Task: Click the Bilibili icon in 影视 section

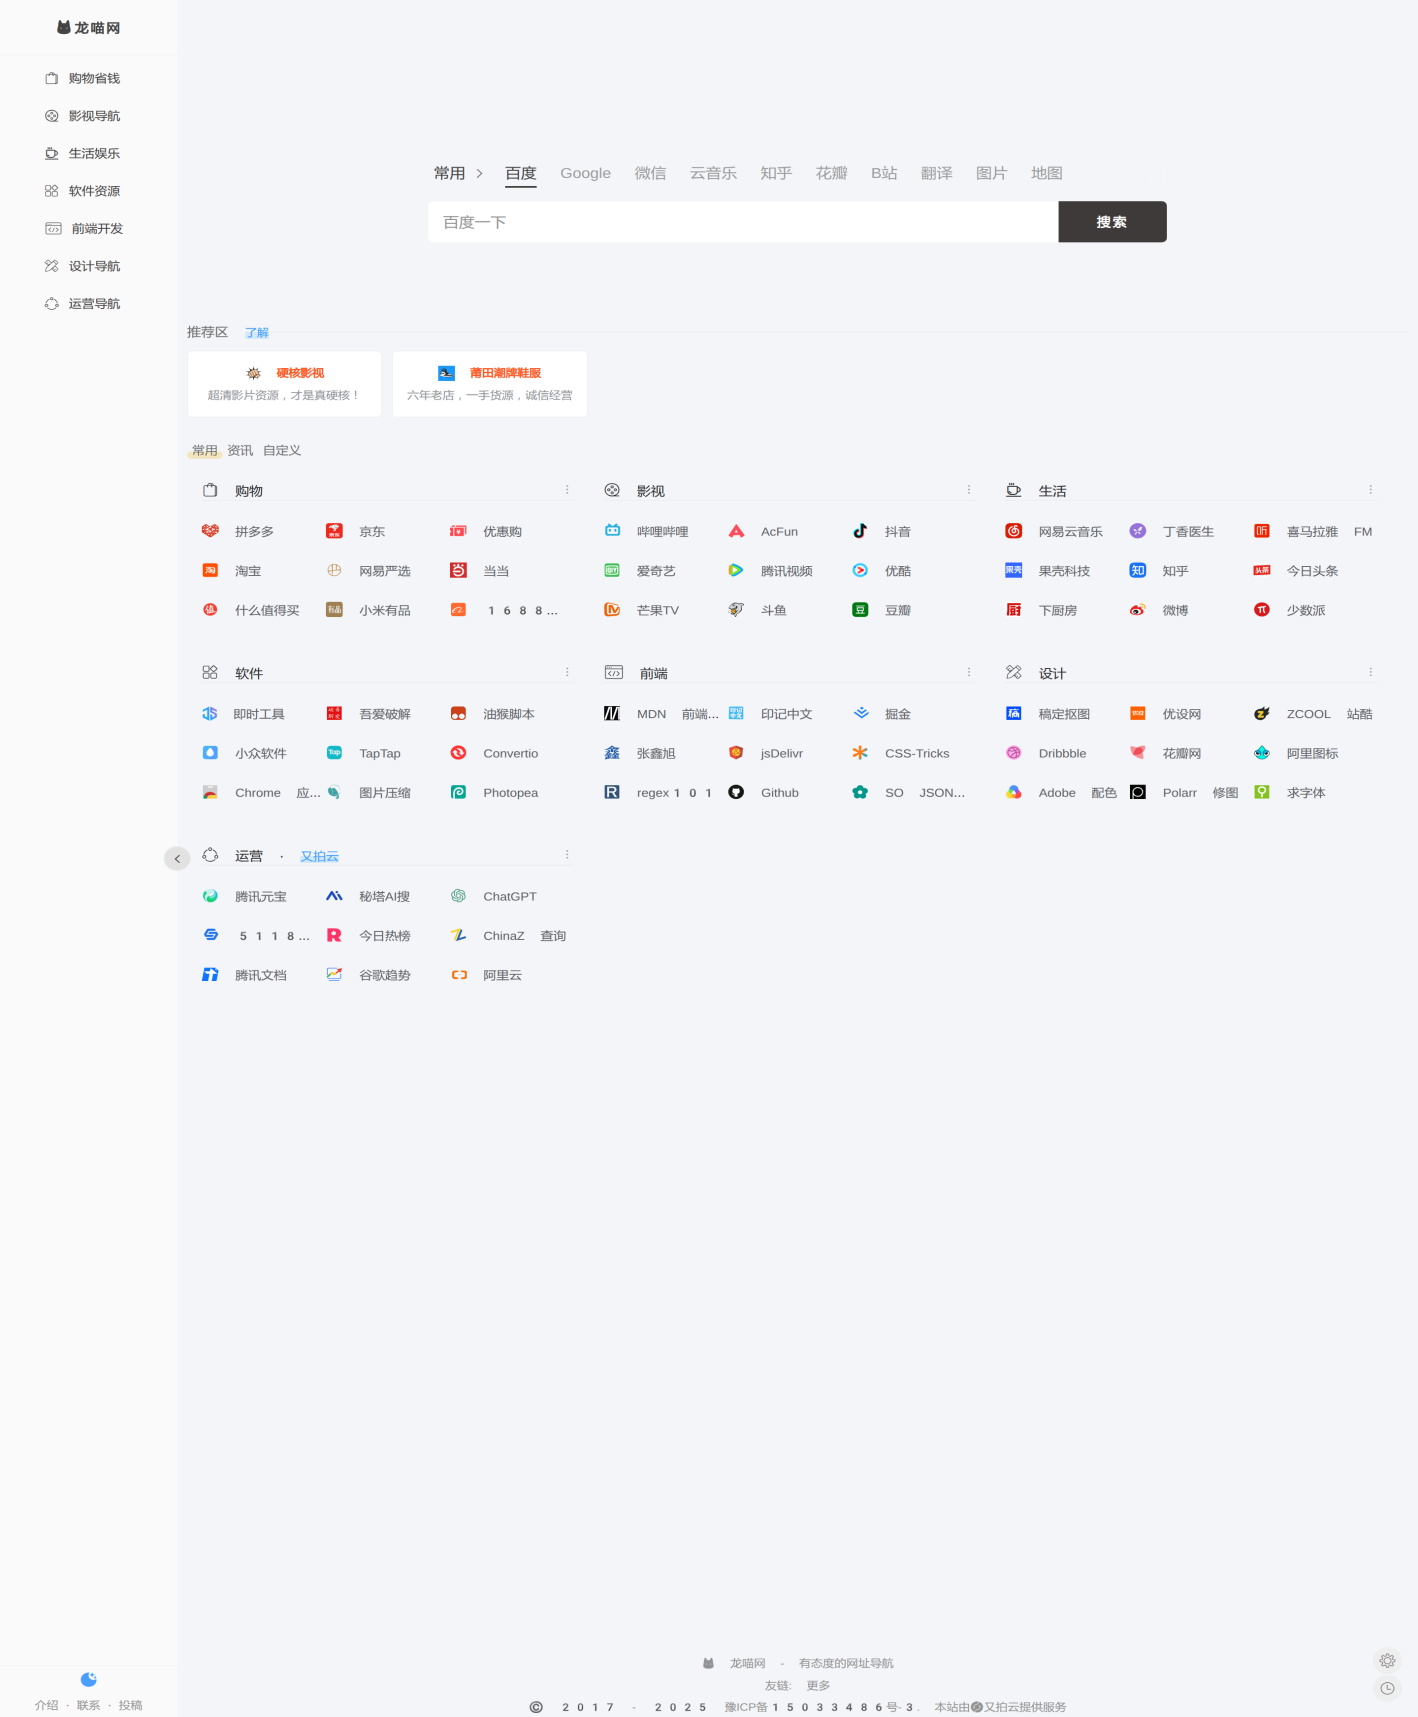Action: (x=612, y=531)
